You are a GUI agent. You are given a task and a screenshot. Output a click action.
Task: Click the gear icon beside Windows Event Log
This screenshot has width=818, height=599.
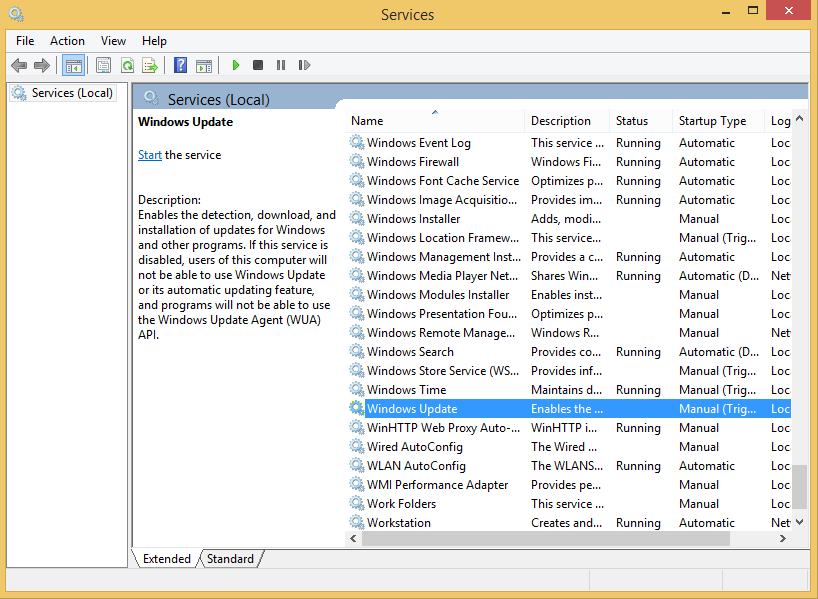pos(357,142)
